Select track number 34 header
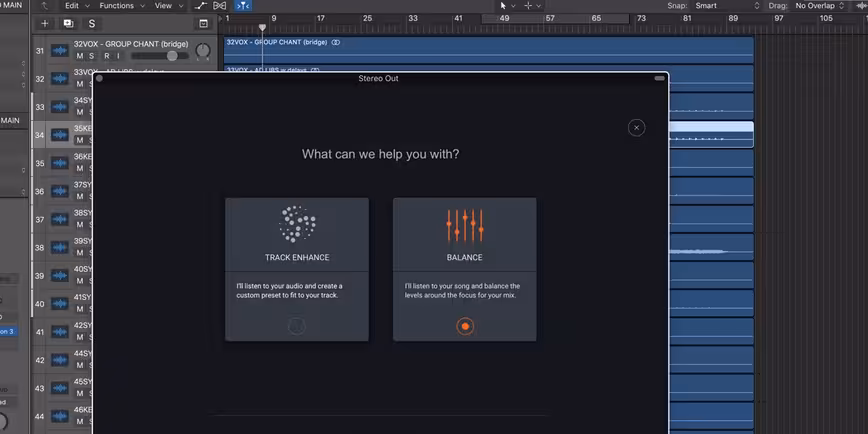The height and width of the screenshot is (434, 868). pyautogui.click(x=39, y=135)
